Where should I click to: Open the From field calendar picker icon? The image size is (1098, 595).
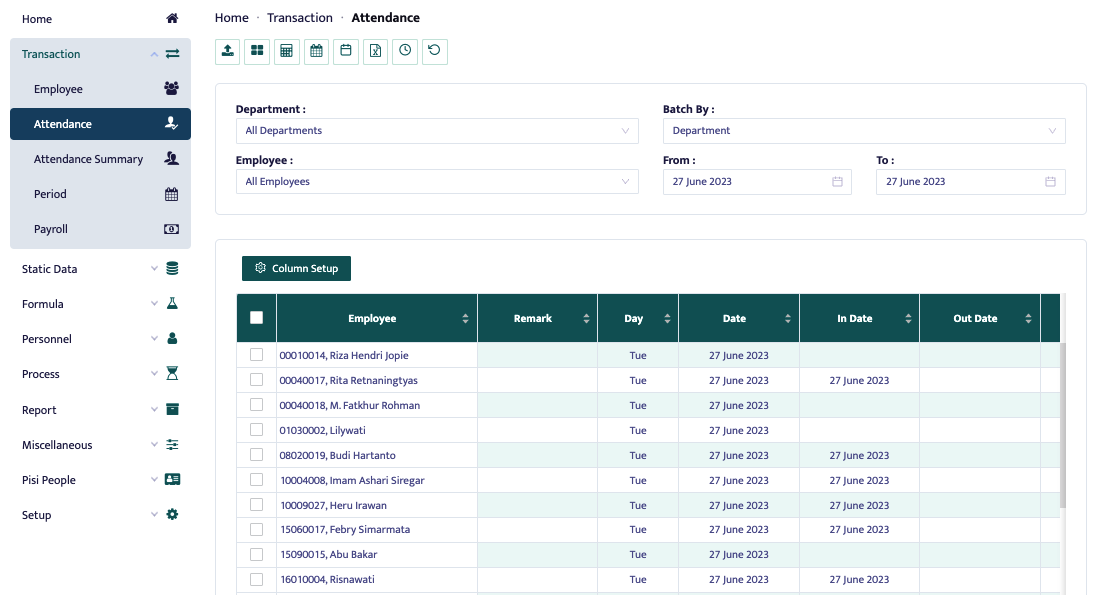837,181
